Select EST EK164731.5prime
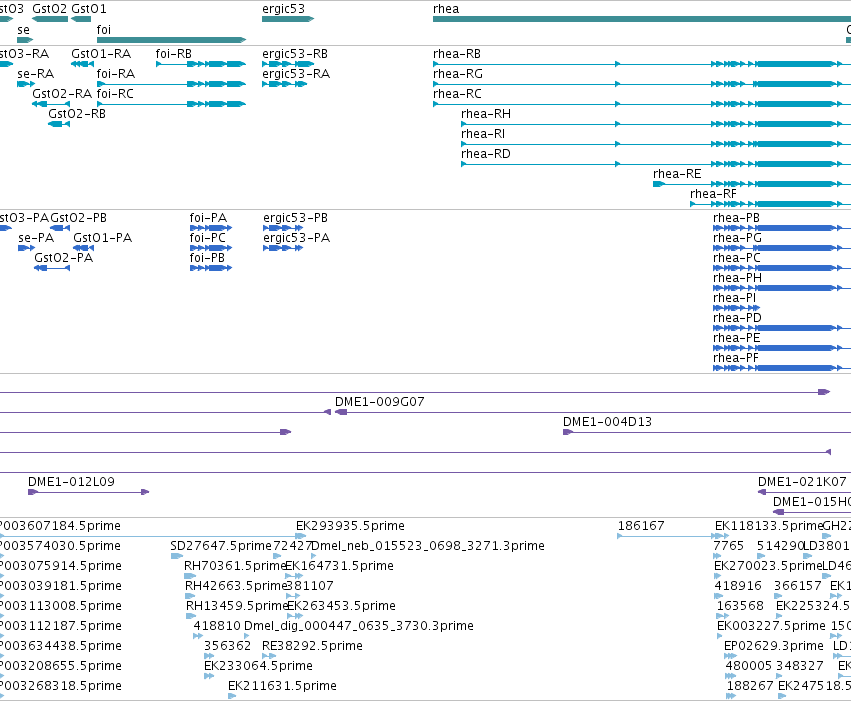Screen dimensions: 851x701 [294, 576]
